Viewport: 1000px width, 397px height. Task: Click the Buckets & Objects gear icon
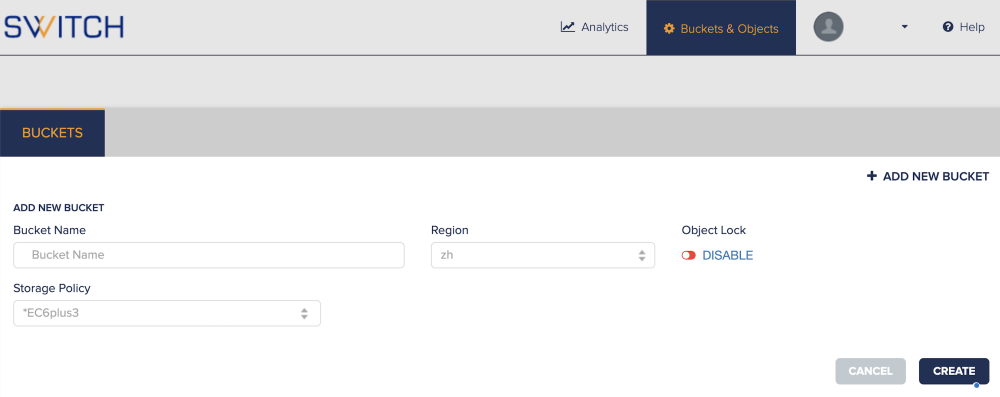pos(669,29)
